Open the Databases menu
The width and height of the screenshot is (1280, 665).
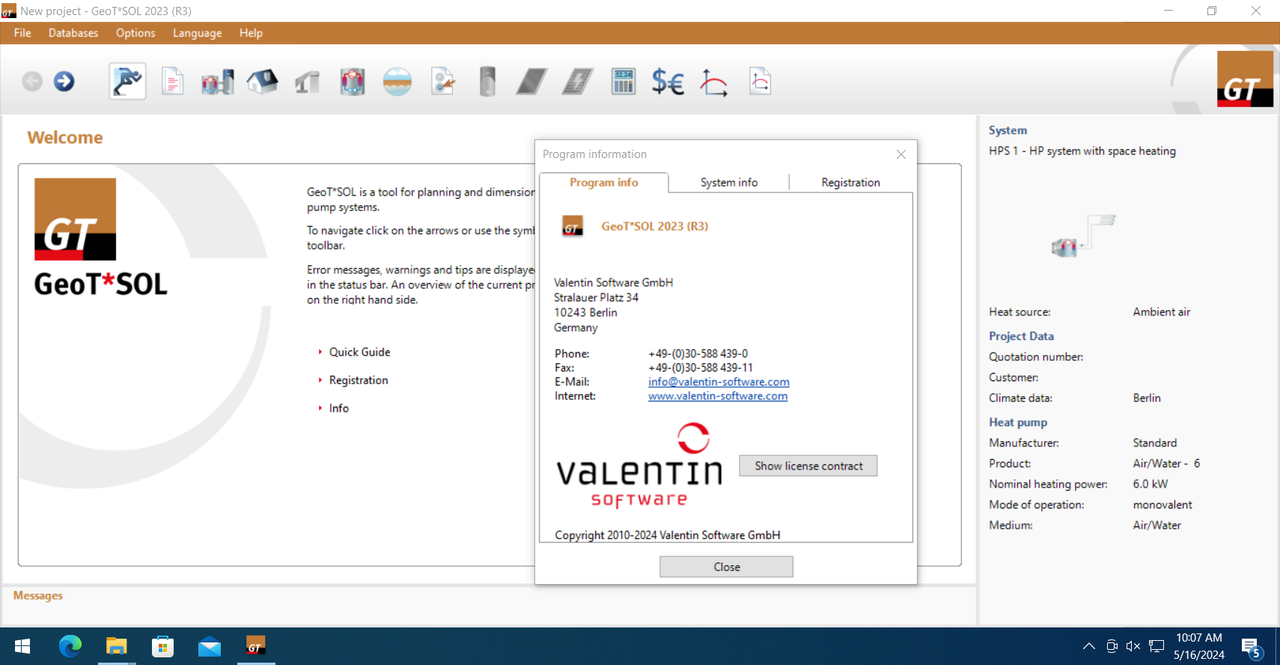pyautogui.click(x=73, y=33)
